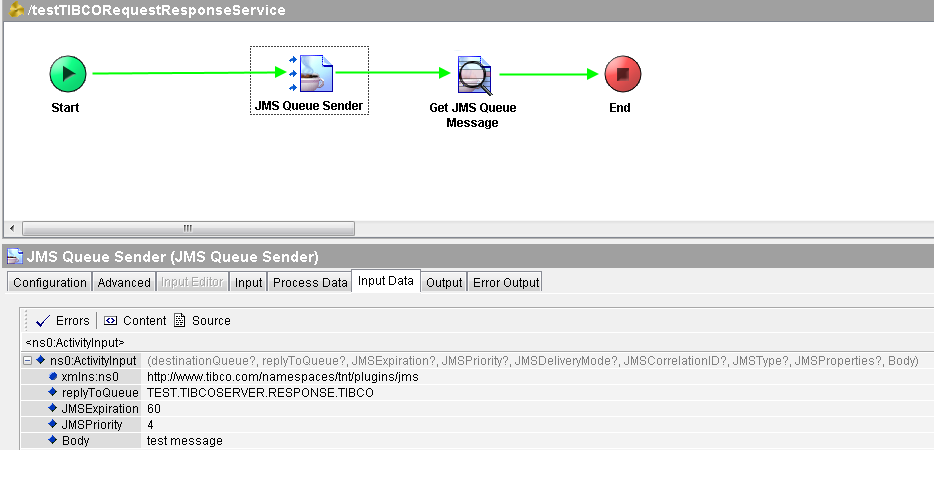The width and height of the screenshot is (934, 504).
Task: Open the Process Data tab
Action: click(x=310, y=283)
